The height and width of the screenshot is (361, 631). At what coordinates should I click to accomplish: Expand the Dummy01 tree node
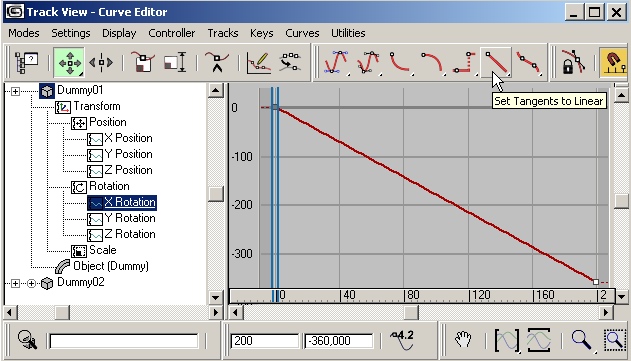click(15, 91)
